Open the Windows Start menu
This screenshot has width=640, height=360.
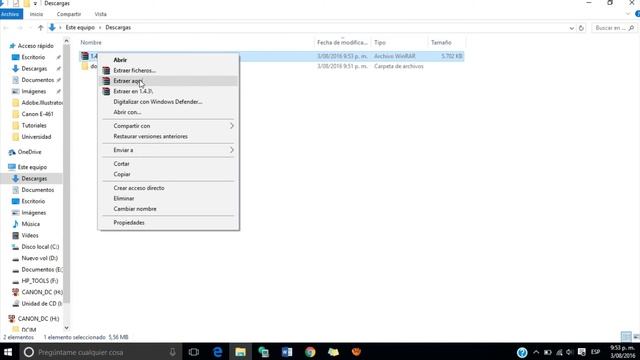[8, 352]
